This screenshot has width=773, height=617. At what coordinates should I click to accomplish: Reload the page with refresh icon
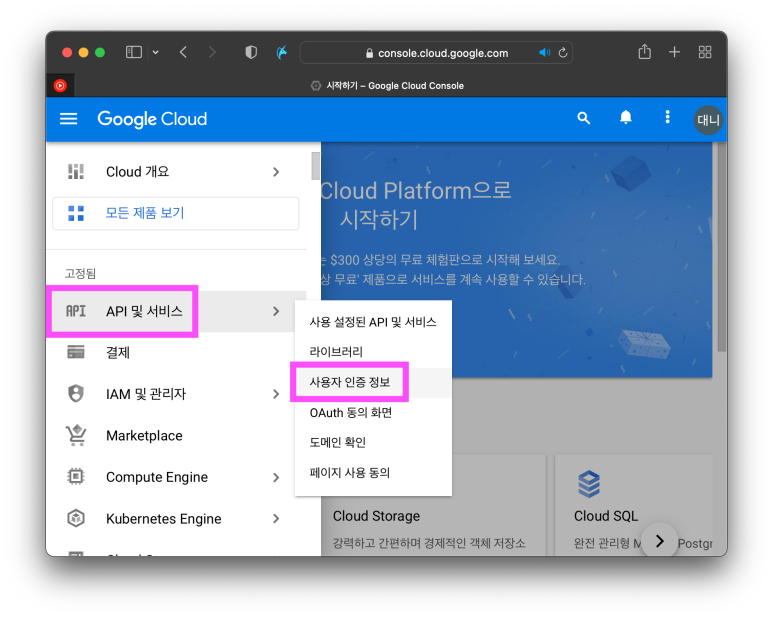pyautogui.click(x=563, y=52)
